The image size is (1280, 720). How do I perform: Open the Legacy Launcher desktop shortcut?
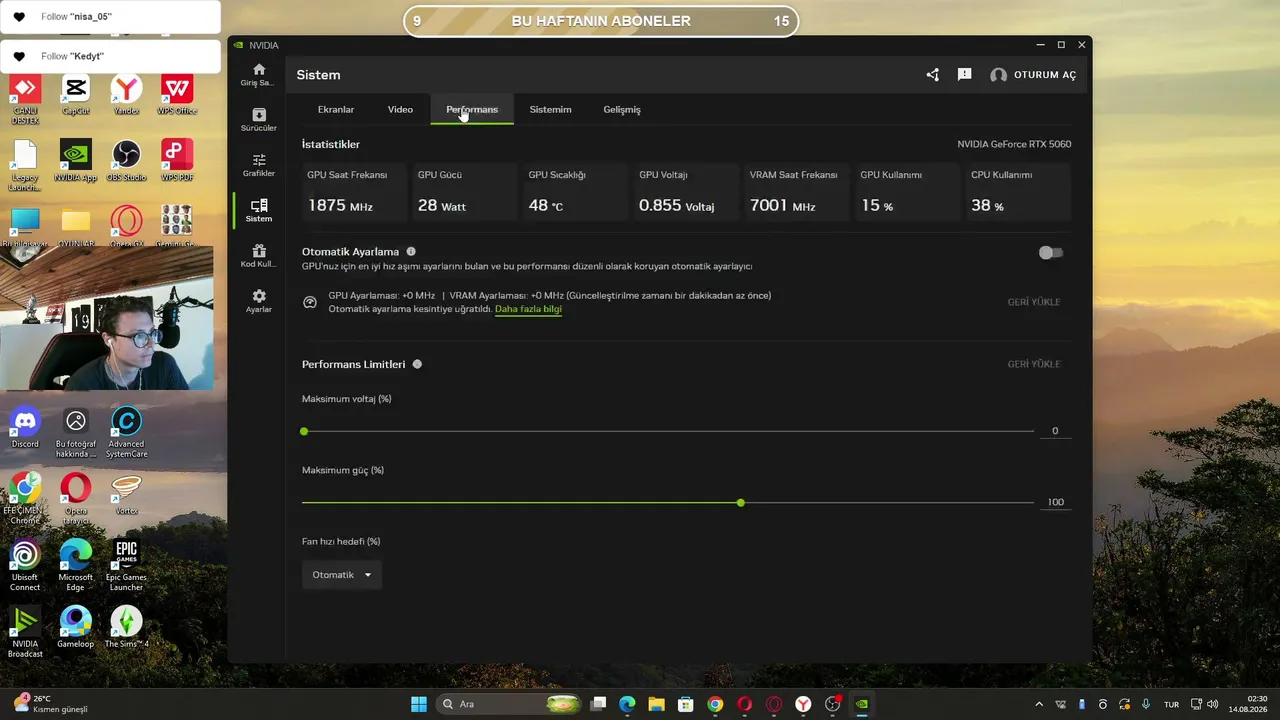(x=25, y=166)
